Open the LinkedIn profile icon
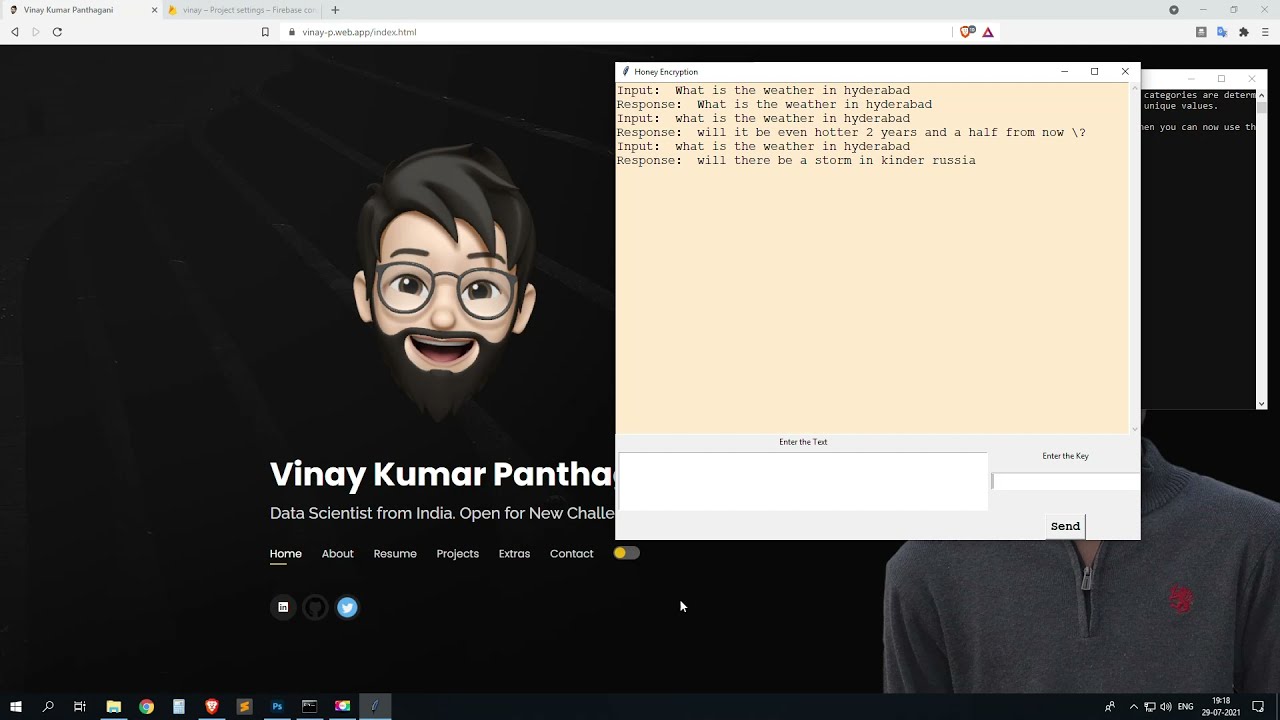Screen dimensions: 1280x720 283,607
